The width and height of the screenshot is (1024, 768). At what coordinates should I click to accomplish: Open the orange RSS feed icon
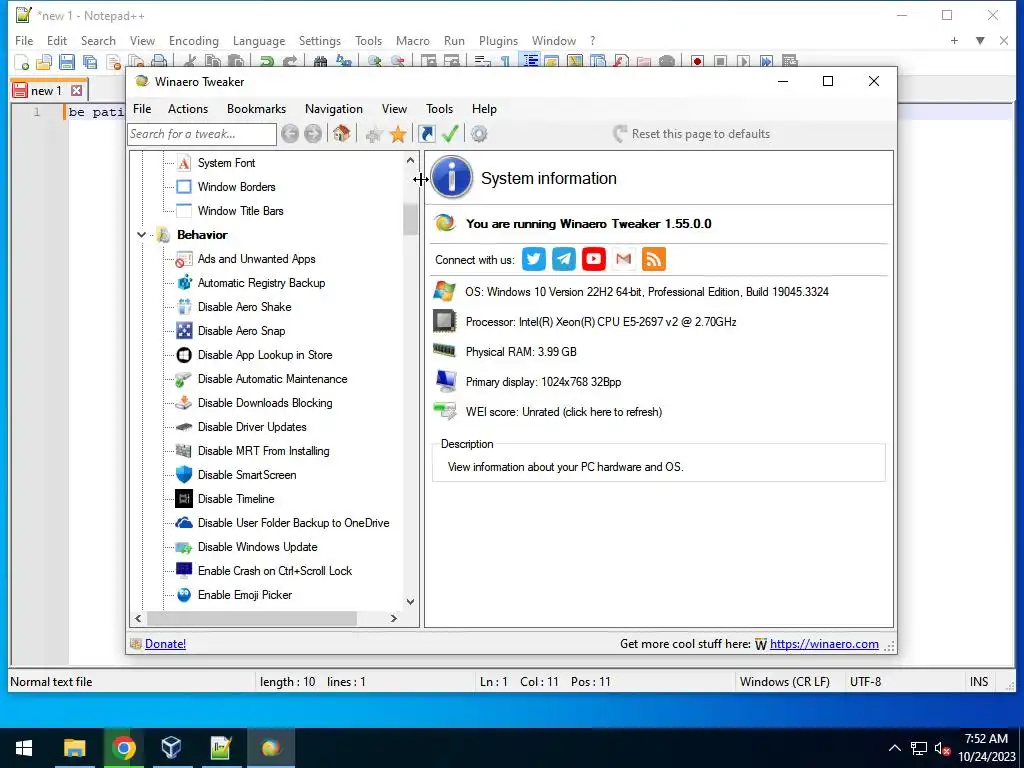pos(654,259)
